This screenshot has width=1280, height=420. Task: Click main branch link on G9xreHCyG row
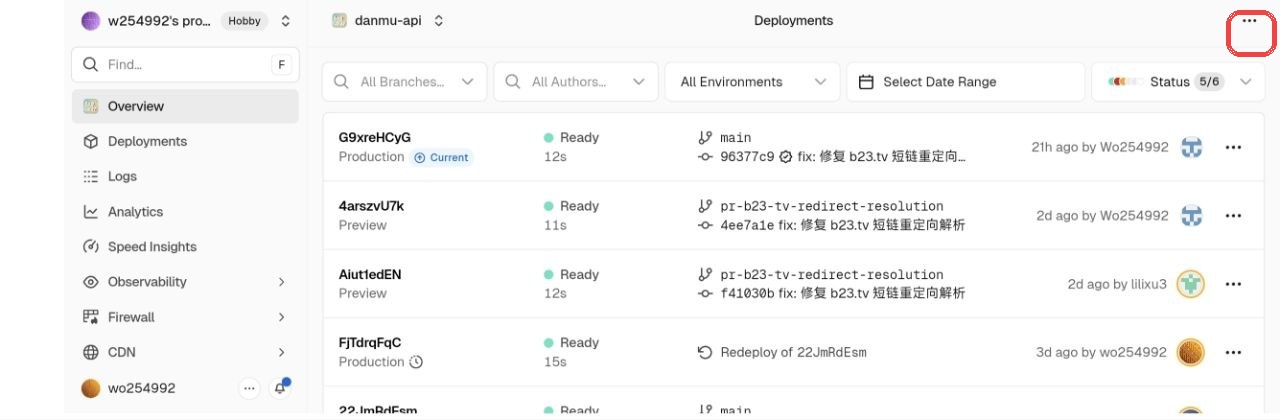coord(735,137)
